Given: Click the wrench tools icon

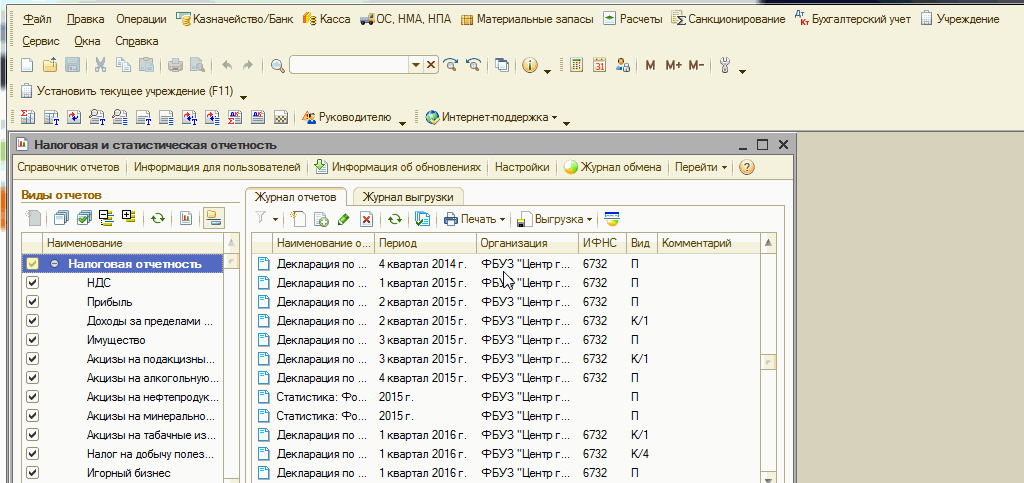Looking at the screenshot, I should pyautogui.click(x=724, y=65).
